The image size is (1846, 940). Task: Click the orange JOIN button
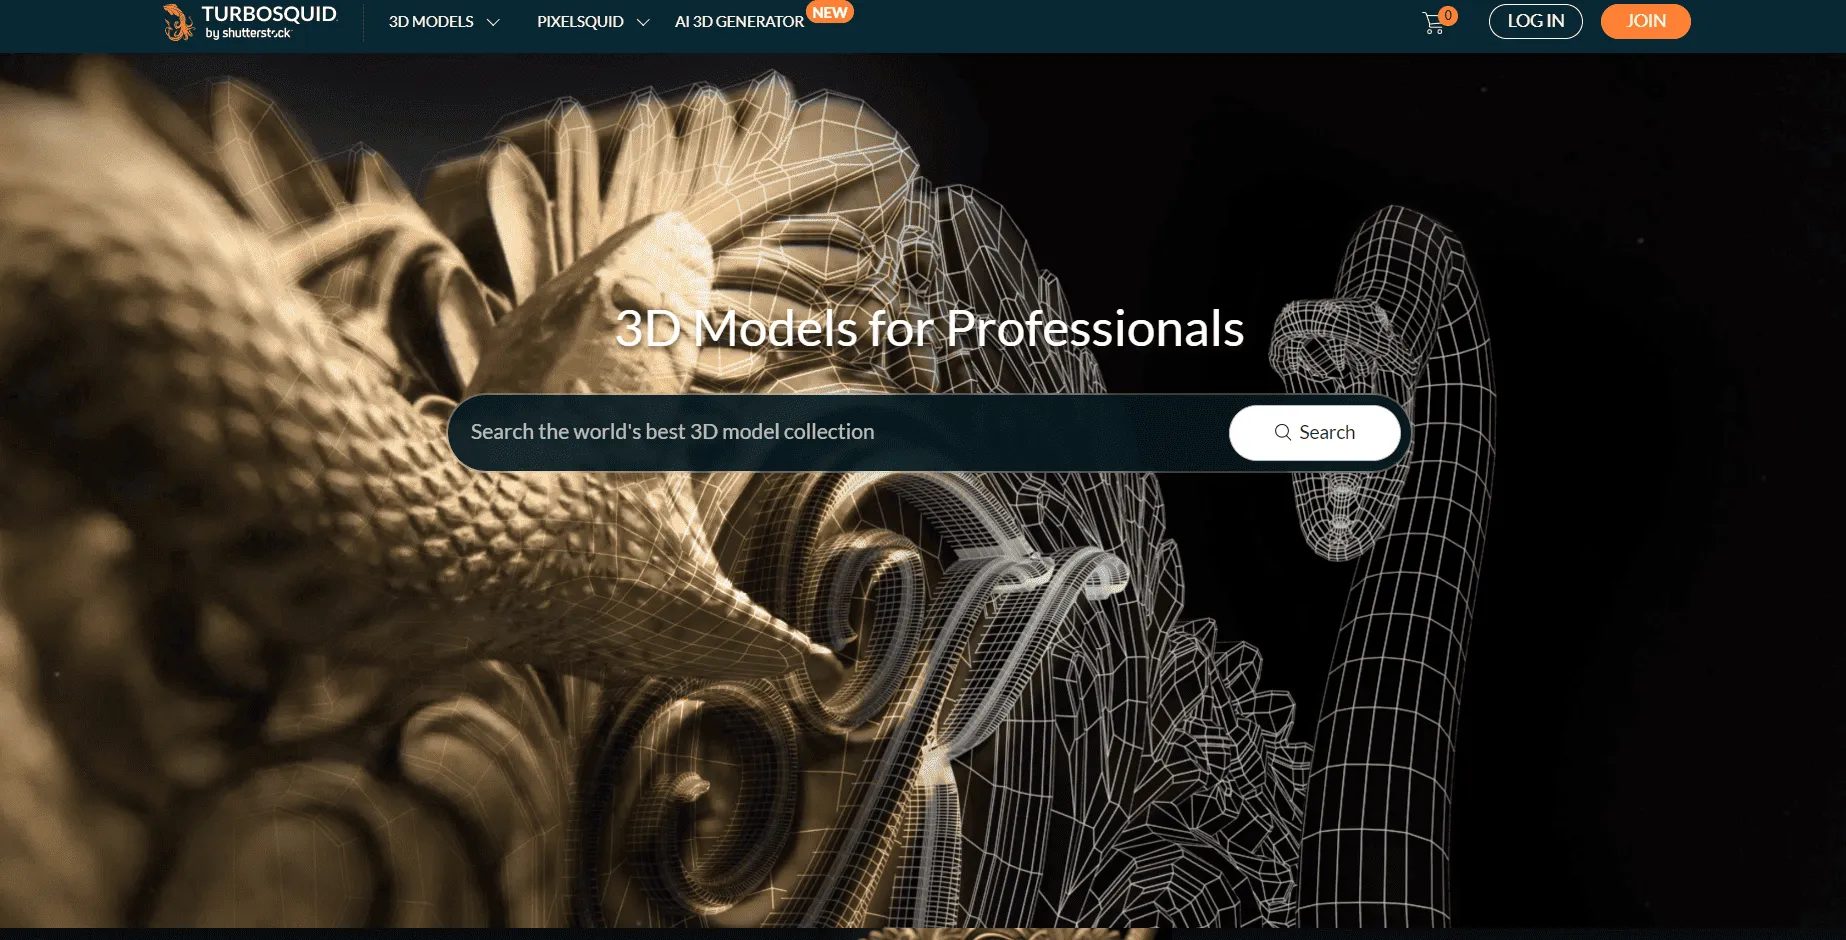click(1645, 21)
